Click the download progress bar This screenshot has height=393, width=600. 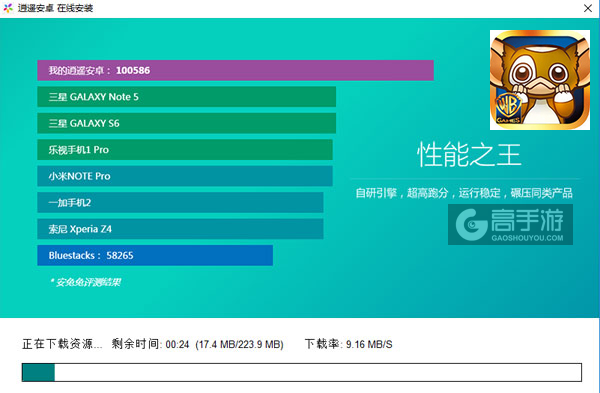[302, 372]
